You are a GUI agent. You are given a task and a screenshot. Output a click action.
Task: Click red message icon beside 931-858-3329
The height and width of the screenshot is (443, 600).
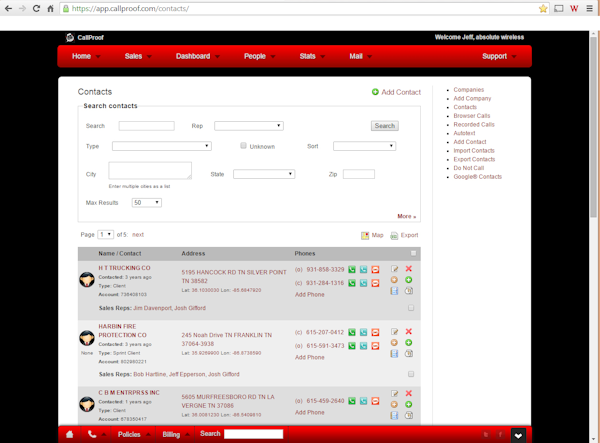[x=375, y=270]
